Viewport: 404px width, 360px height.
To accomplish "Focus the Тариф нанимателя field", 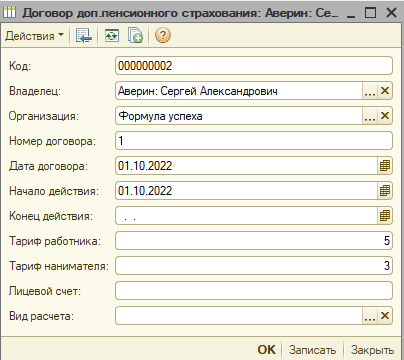I will [254, 266].
